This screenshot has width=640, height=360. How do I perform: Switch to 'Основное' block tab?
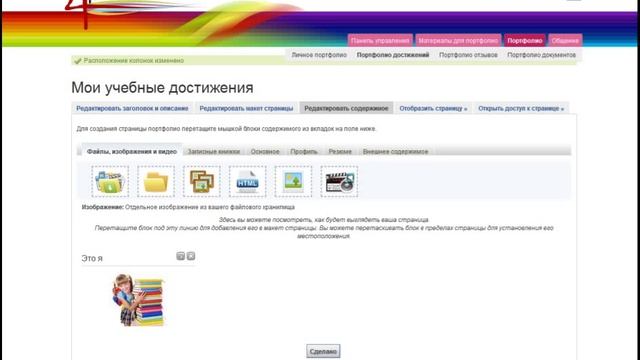(265, 151)
